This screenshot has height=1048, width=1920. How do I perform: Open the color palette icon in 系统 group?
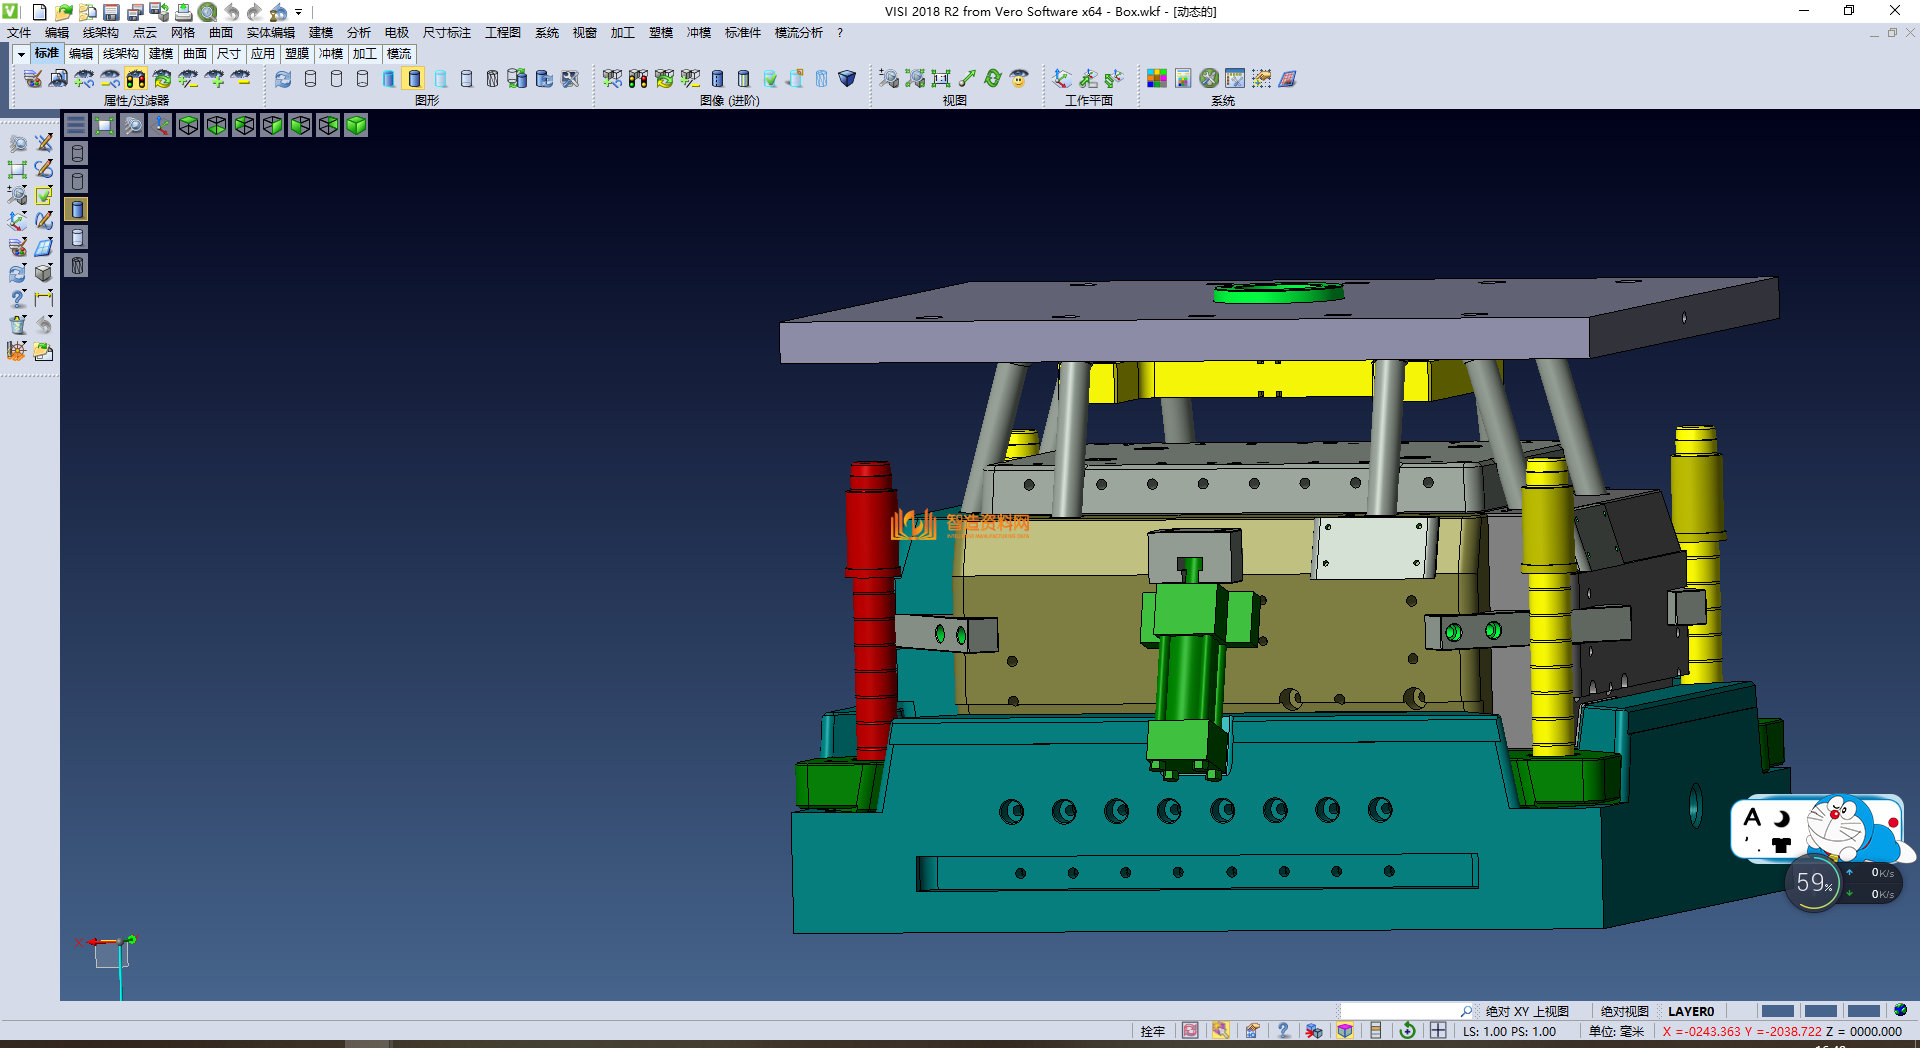1157,79
